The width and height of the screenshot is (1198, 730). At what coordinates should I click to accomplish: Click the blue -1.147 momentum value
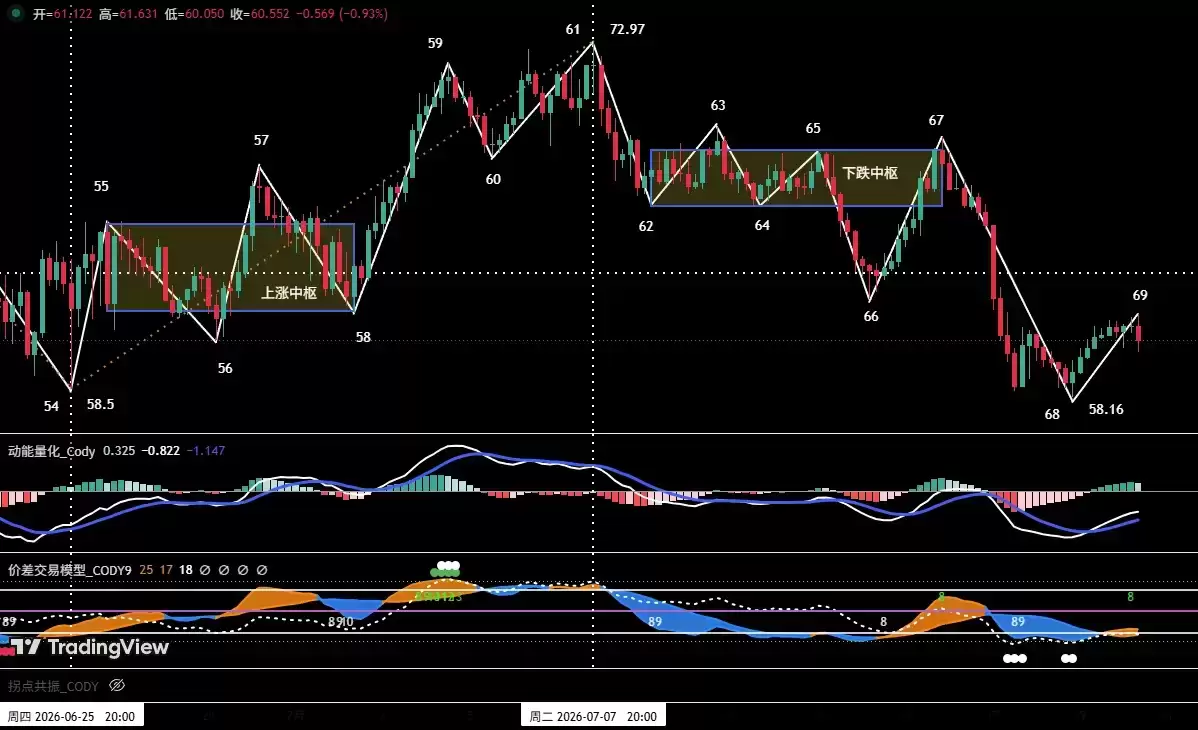tap(206, 451)
